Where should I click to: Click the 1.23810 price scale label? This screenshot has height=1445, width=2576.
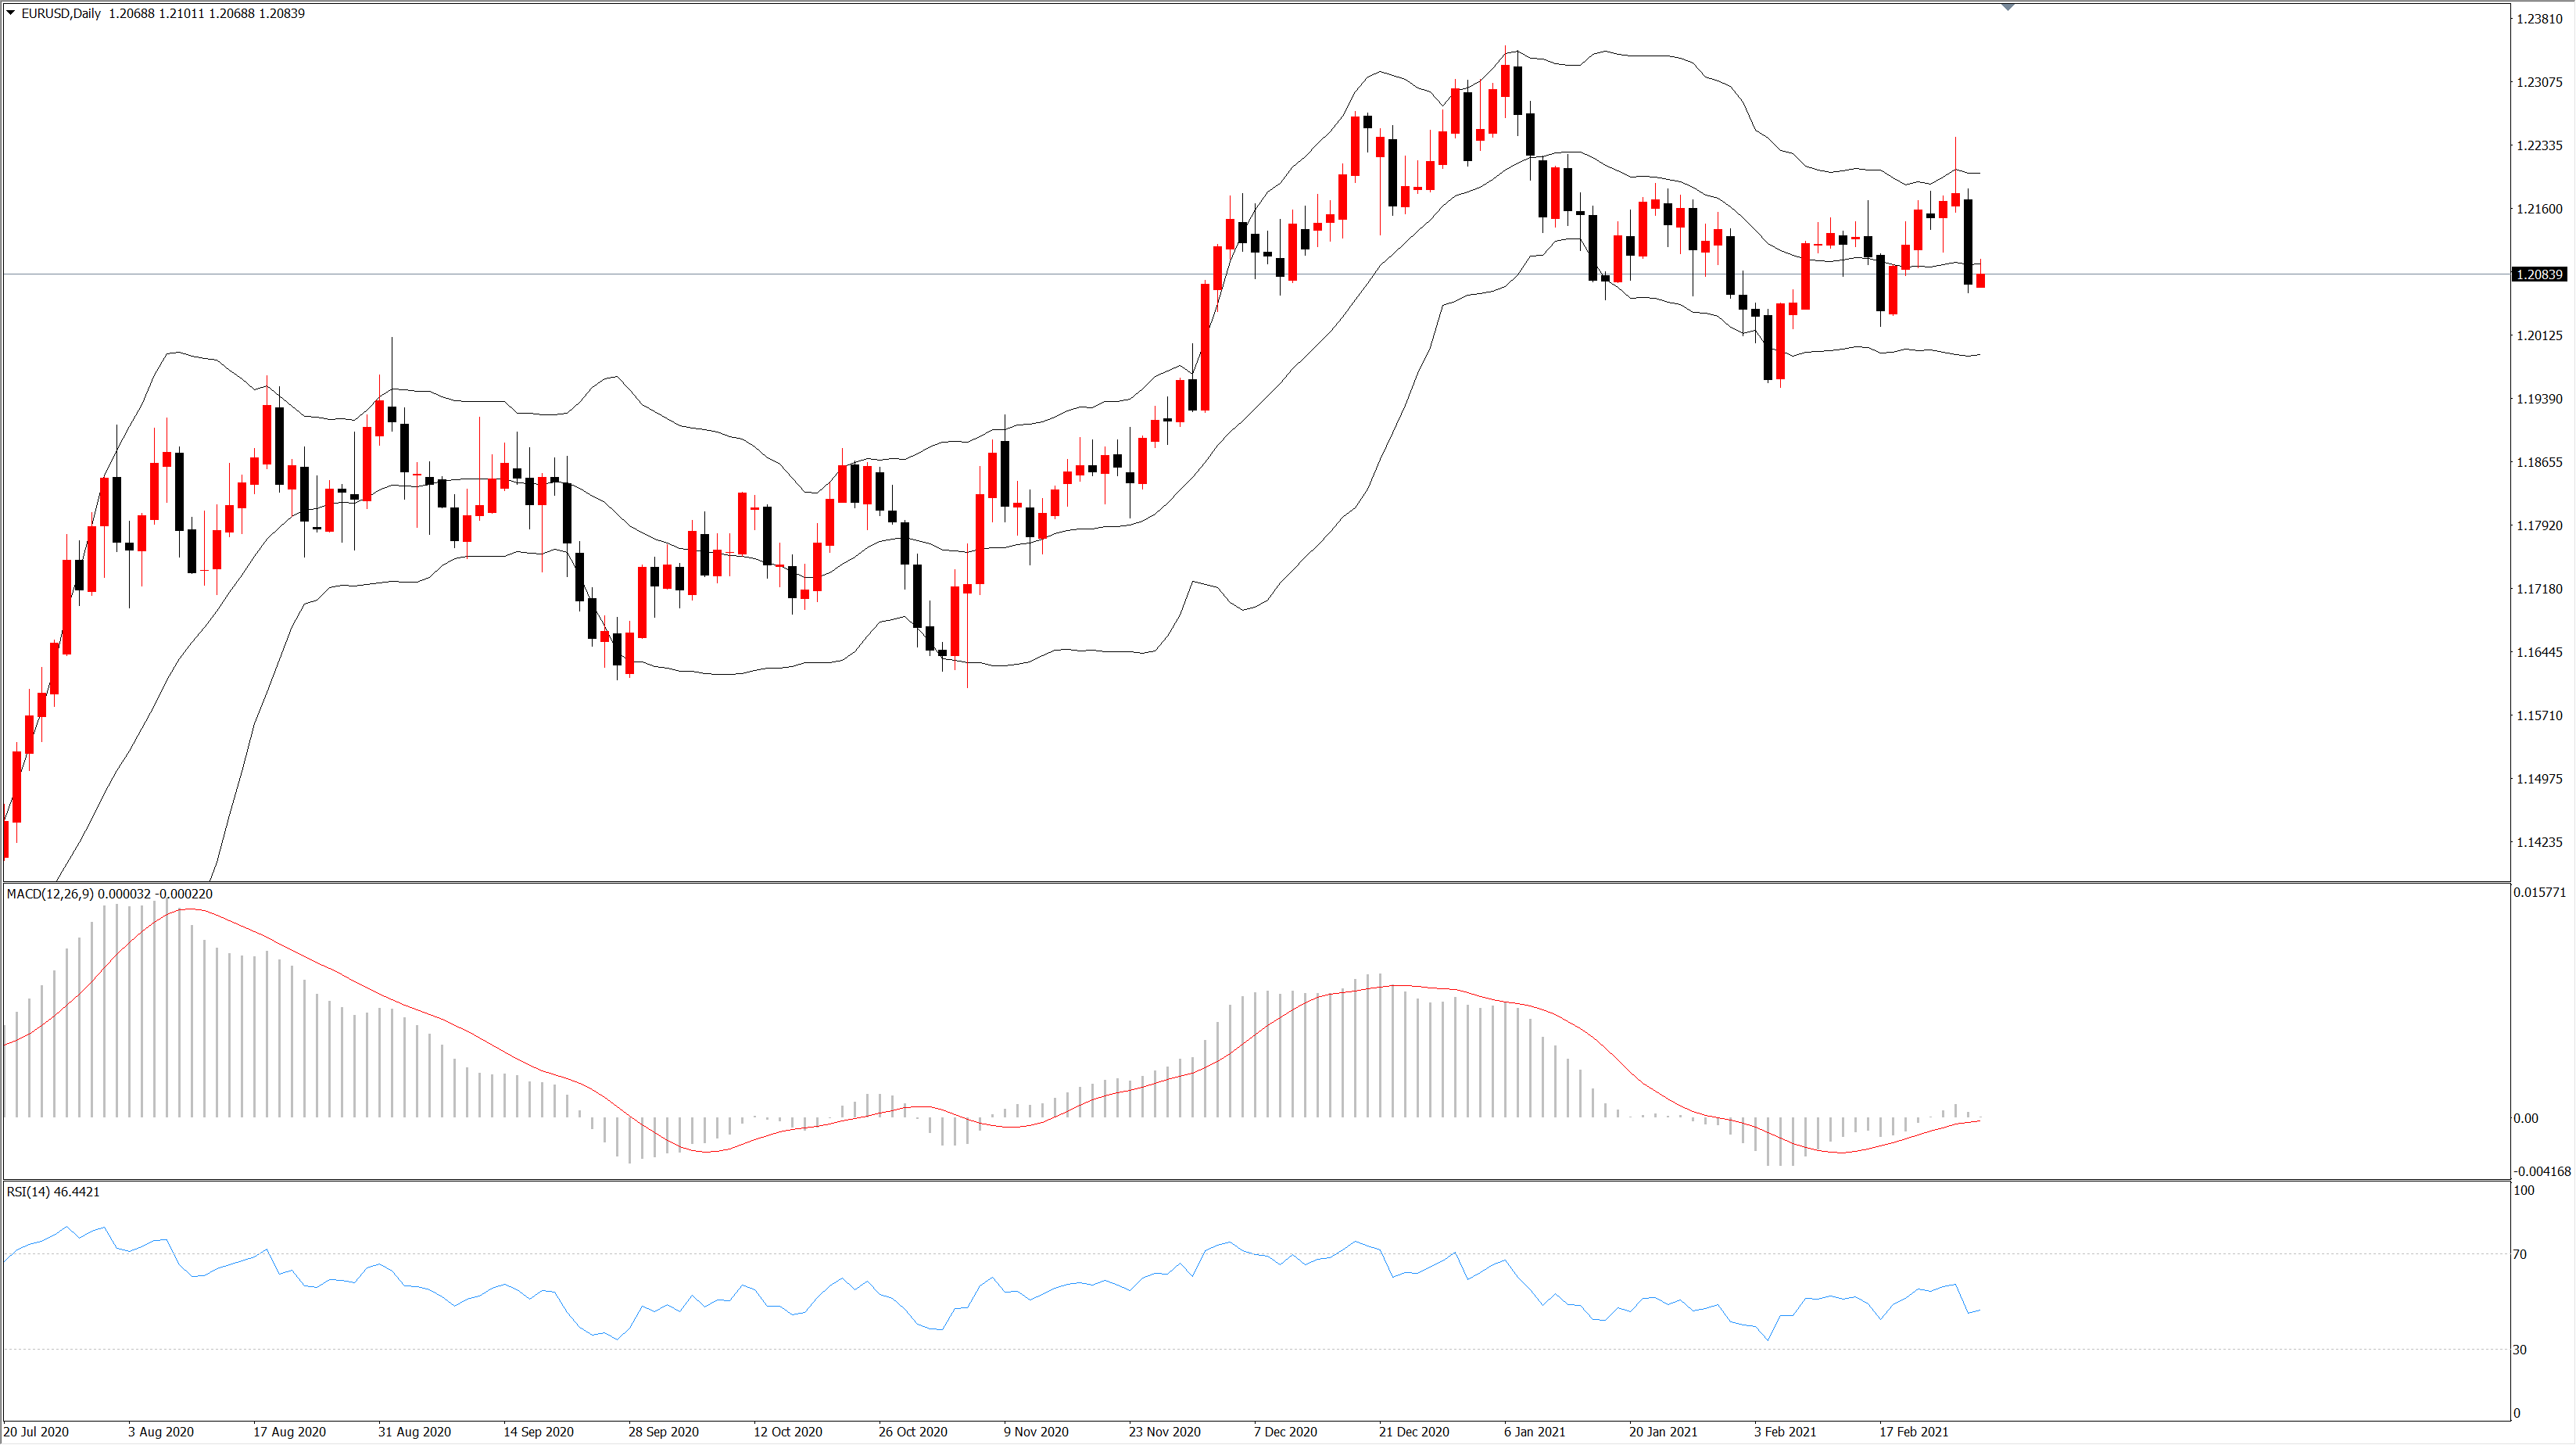(x=2539, y=19)
